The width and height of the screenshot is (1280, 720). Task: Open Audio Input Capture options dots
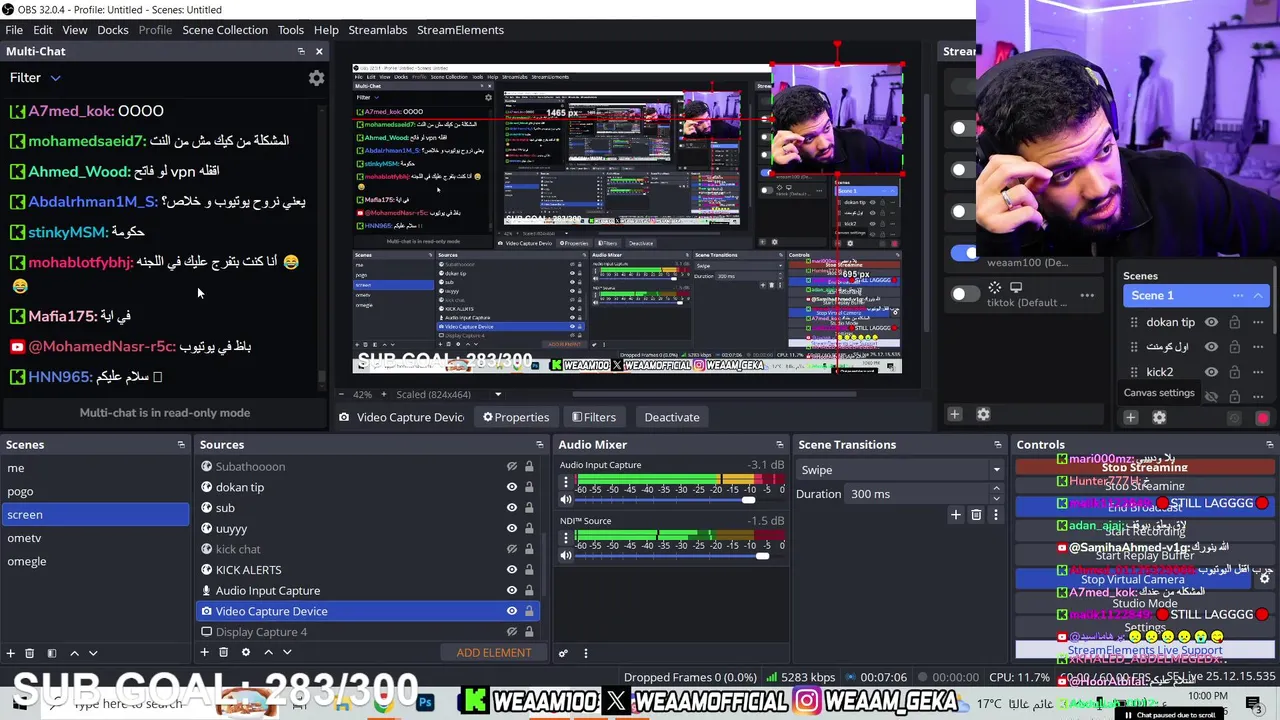(x=566, y=482)
